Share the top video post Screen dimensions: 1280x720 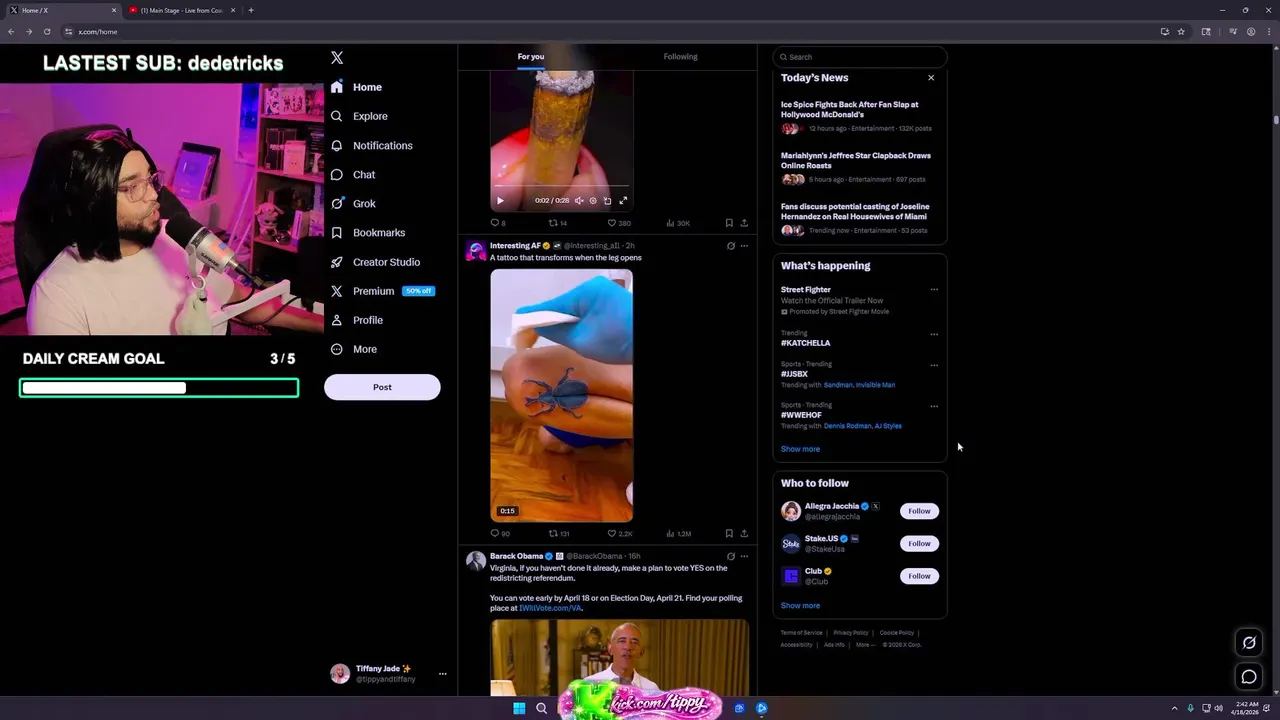point(744,223)
